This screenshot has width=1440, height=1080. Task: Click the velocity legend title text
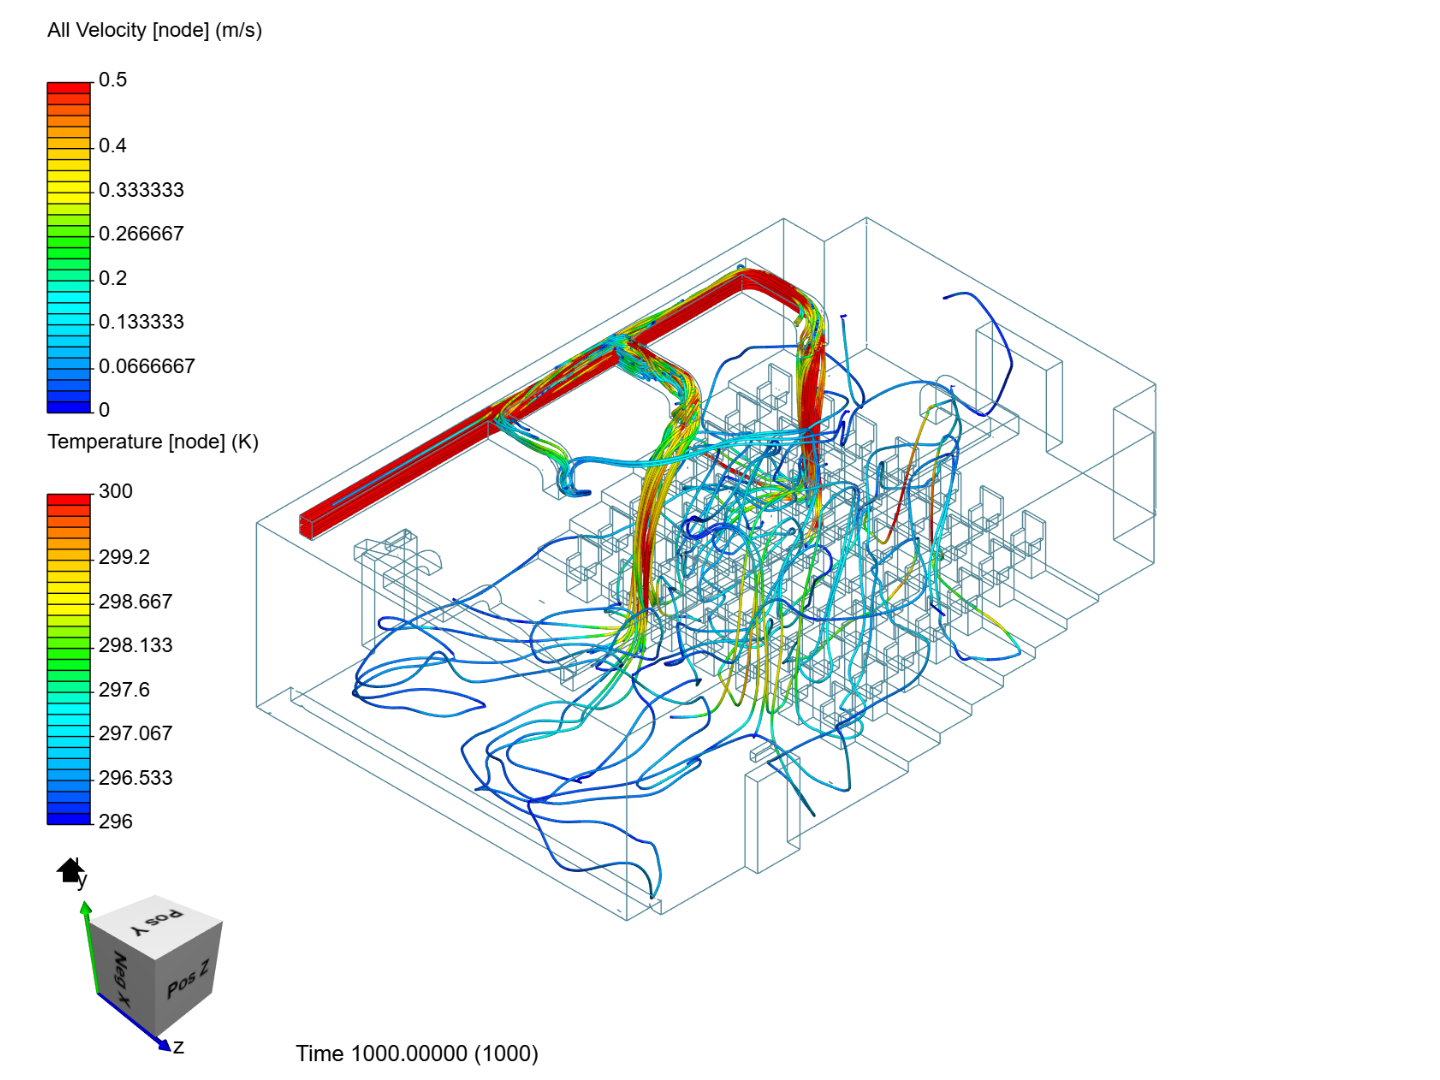(155, 30)
